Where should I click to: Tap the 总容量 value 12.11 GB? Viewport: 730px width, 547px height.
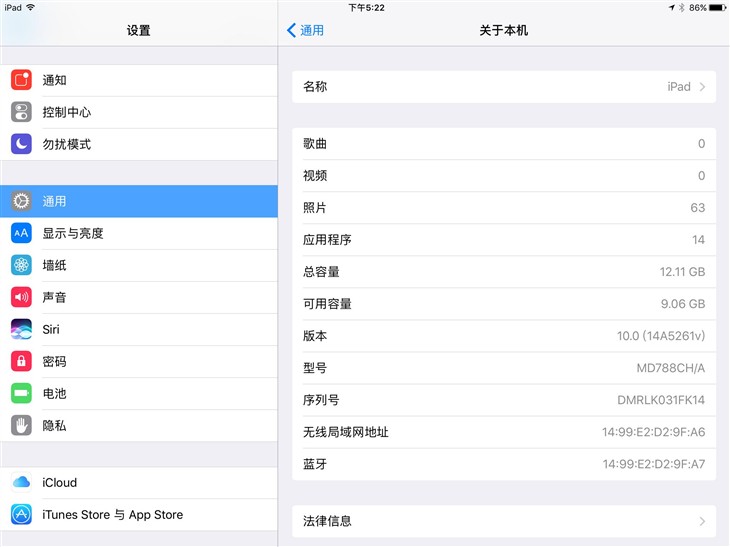coord(683,272)
